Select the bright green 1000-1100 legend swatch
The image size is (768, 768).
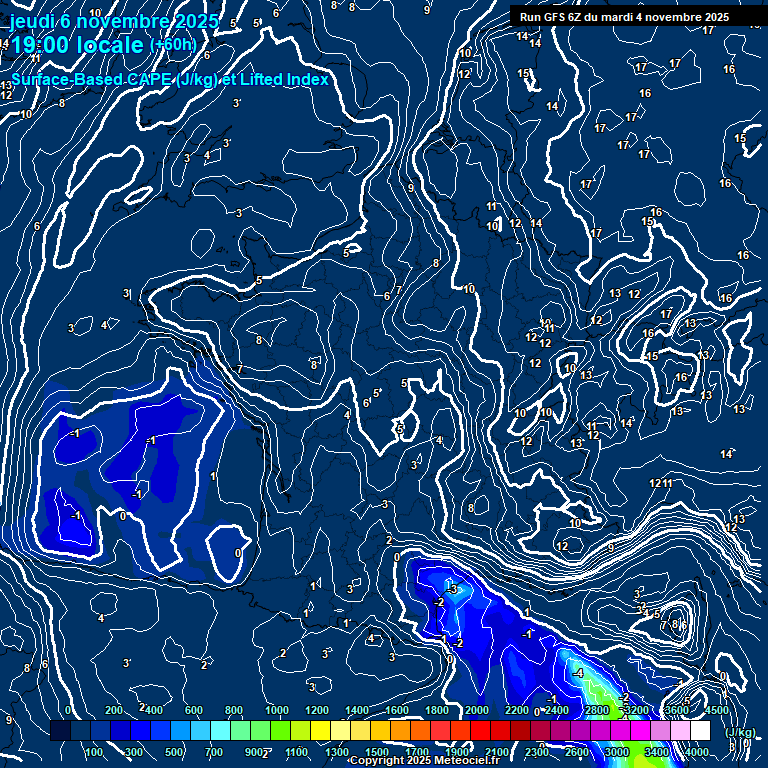click(281, 730)
